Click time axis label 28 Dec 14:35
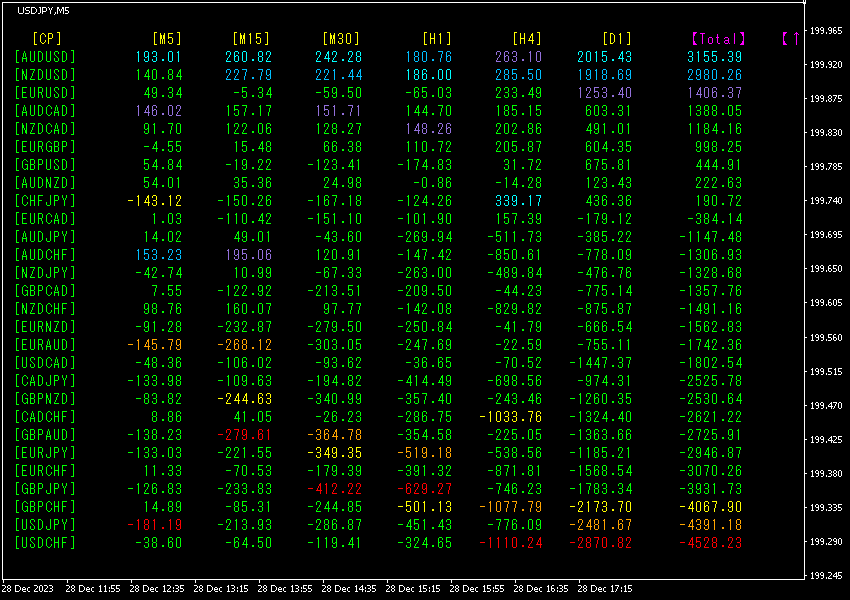The height and width of the screenshot is (600, 850). point(349,589)
